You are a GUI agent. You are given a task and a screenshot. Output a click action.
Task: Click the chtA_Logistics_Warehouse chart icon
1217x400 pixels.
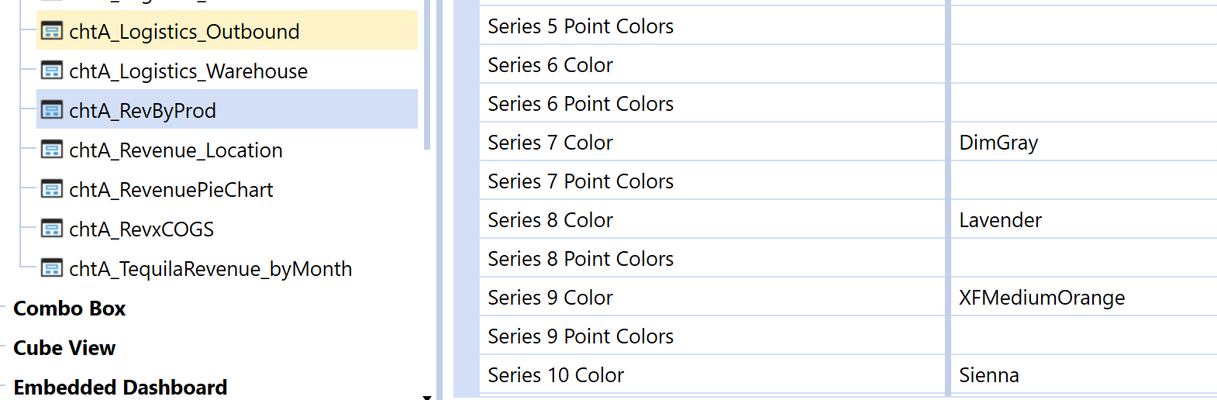point(52,71)
